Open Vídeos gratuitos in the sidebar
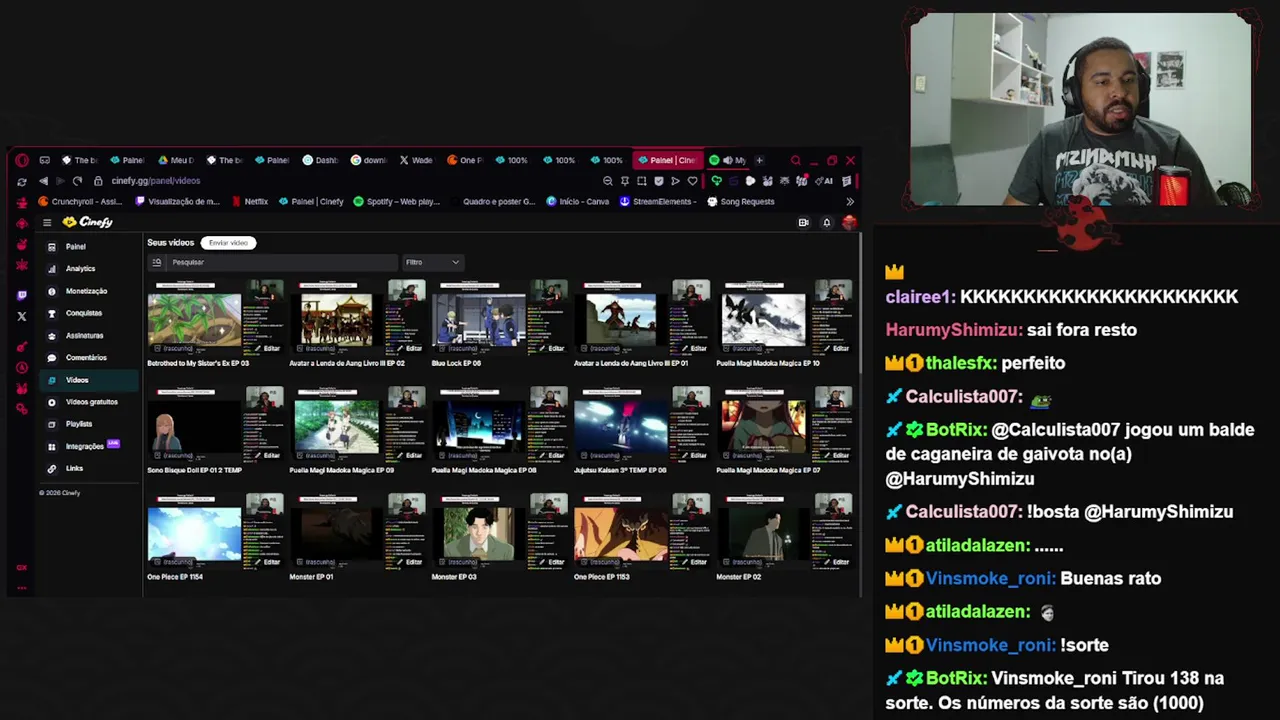The height and width of the screenshot is (720, 1280). 89,402
